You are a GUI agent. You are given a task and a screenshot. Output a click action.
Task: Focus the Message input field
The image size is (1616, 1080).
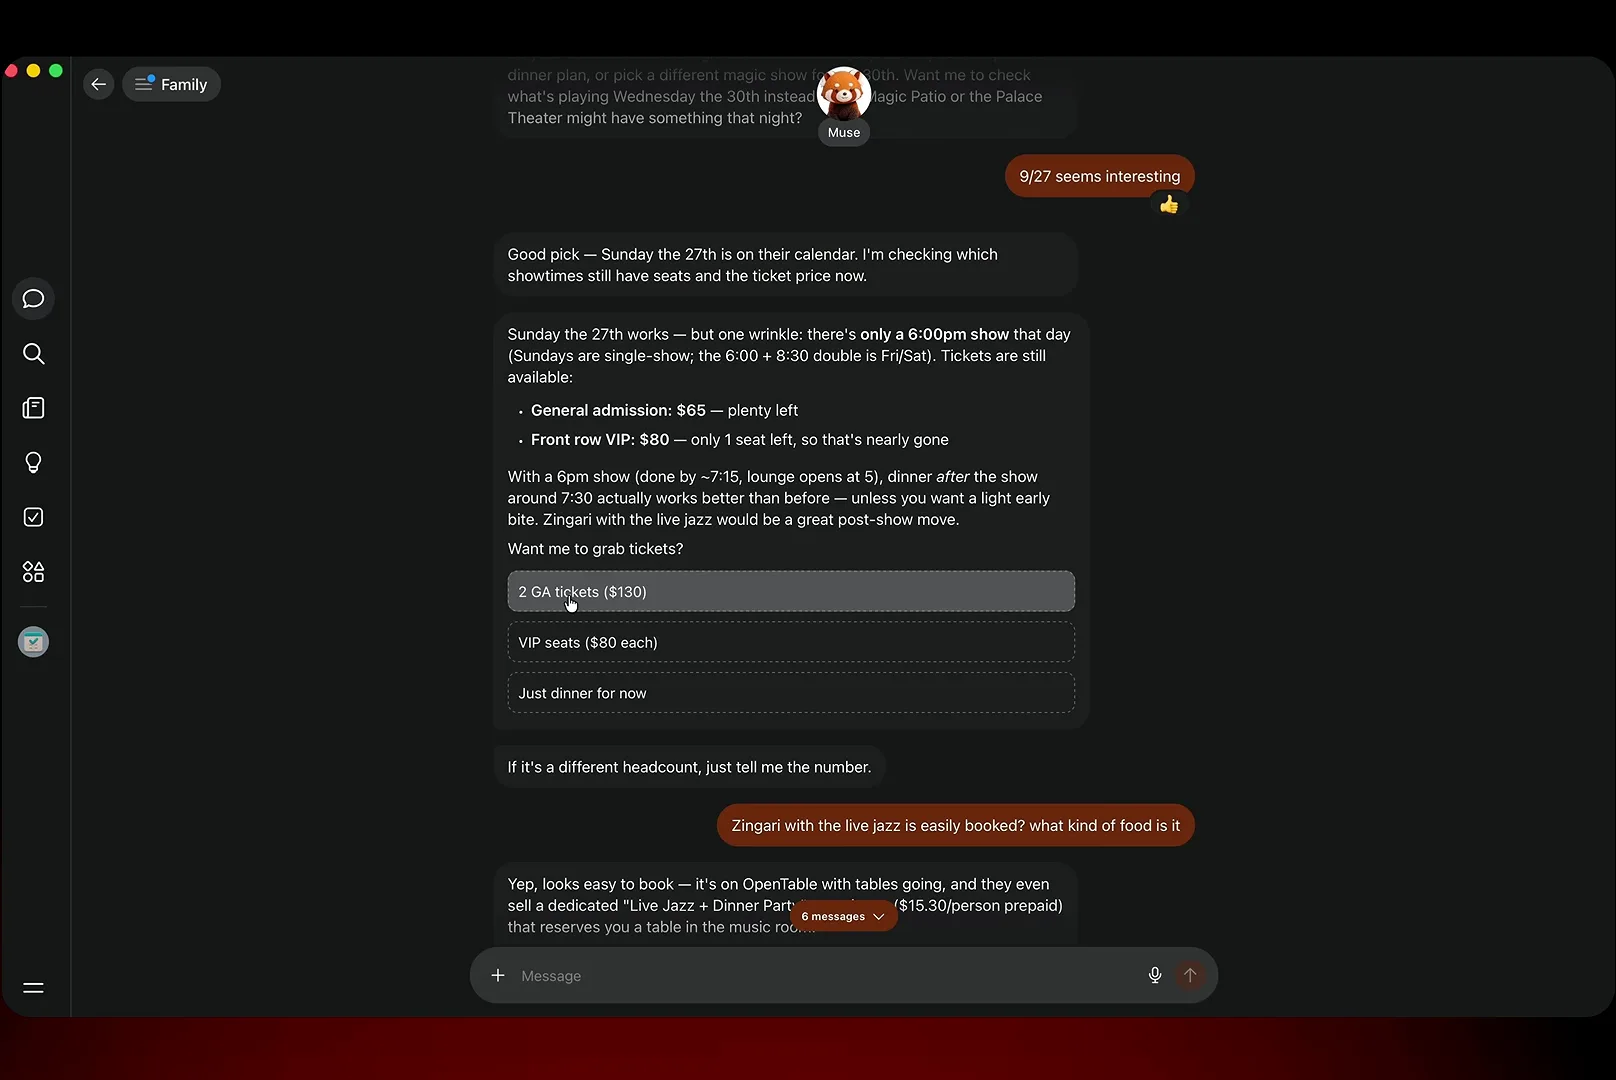pos(825,975)
